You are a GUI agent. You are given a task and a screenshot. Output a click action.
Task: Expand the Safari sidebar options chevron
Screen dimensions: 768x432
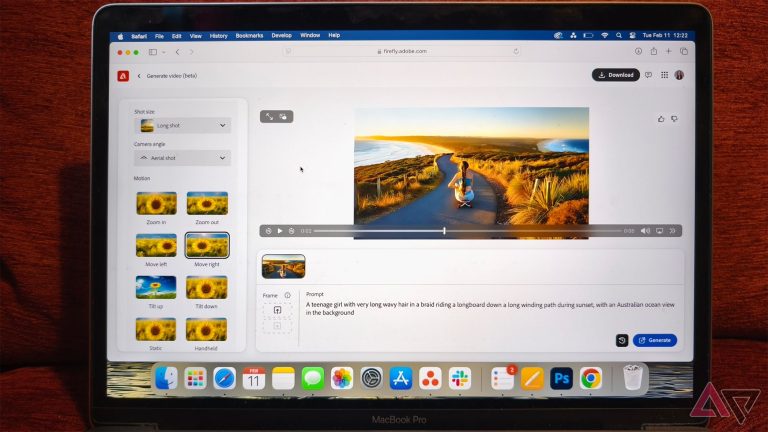[x=164, y=52]
